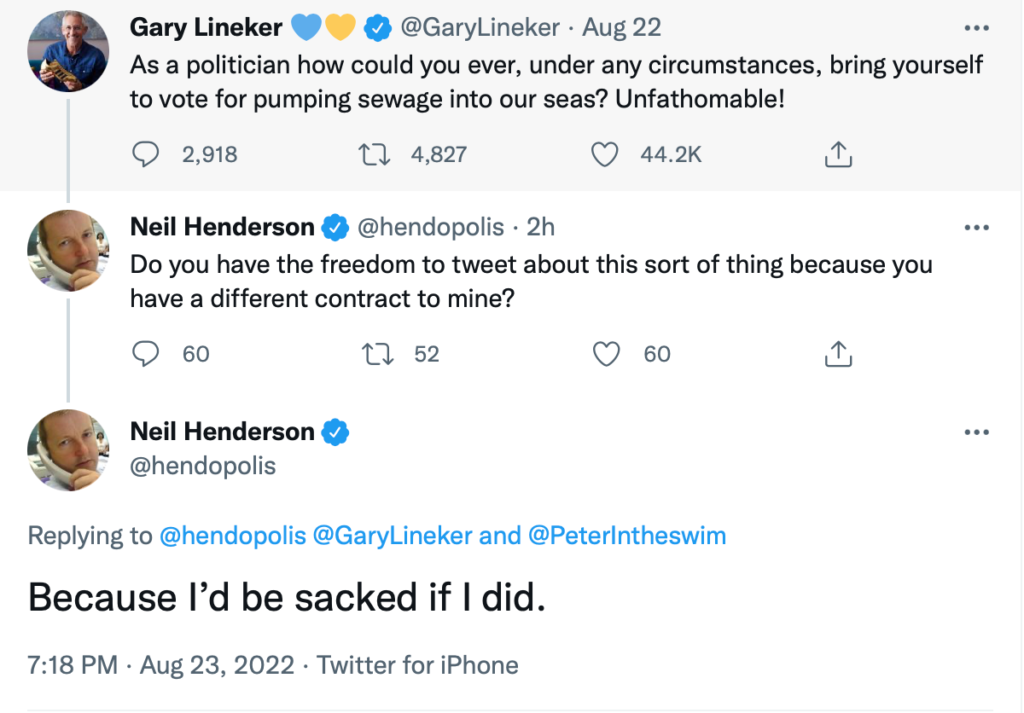Open Neil Henderson's avatar on the main tweet
This screenshot has width=1024, height=713.
click(68, 450)
